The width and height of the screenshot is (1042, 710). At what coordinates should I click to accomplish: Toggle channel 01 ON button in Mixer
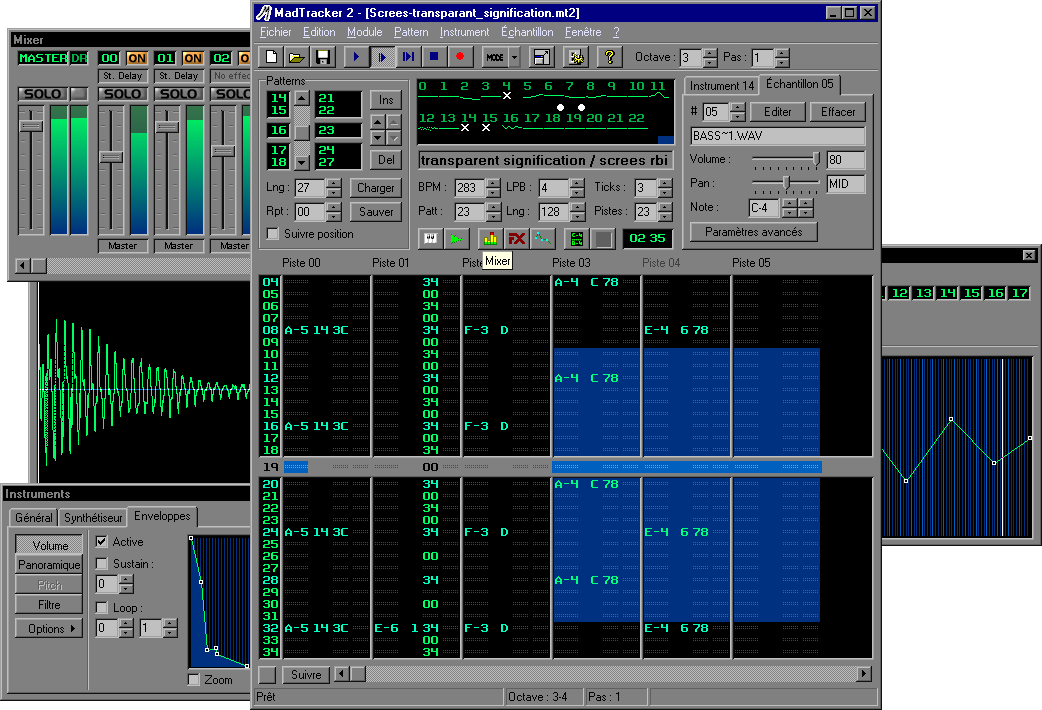[193, 58]
